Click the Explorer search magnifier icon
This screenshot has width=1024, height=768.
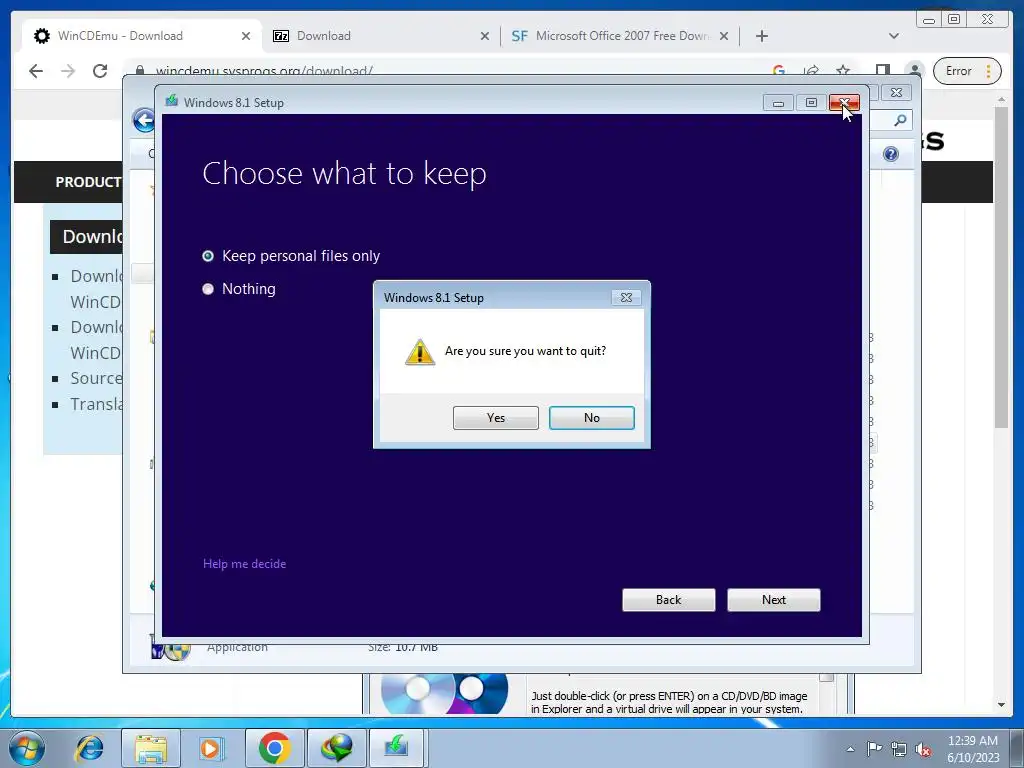coord(900,120)
